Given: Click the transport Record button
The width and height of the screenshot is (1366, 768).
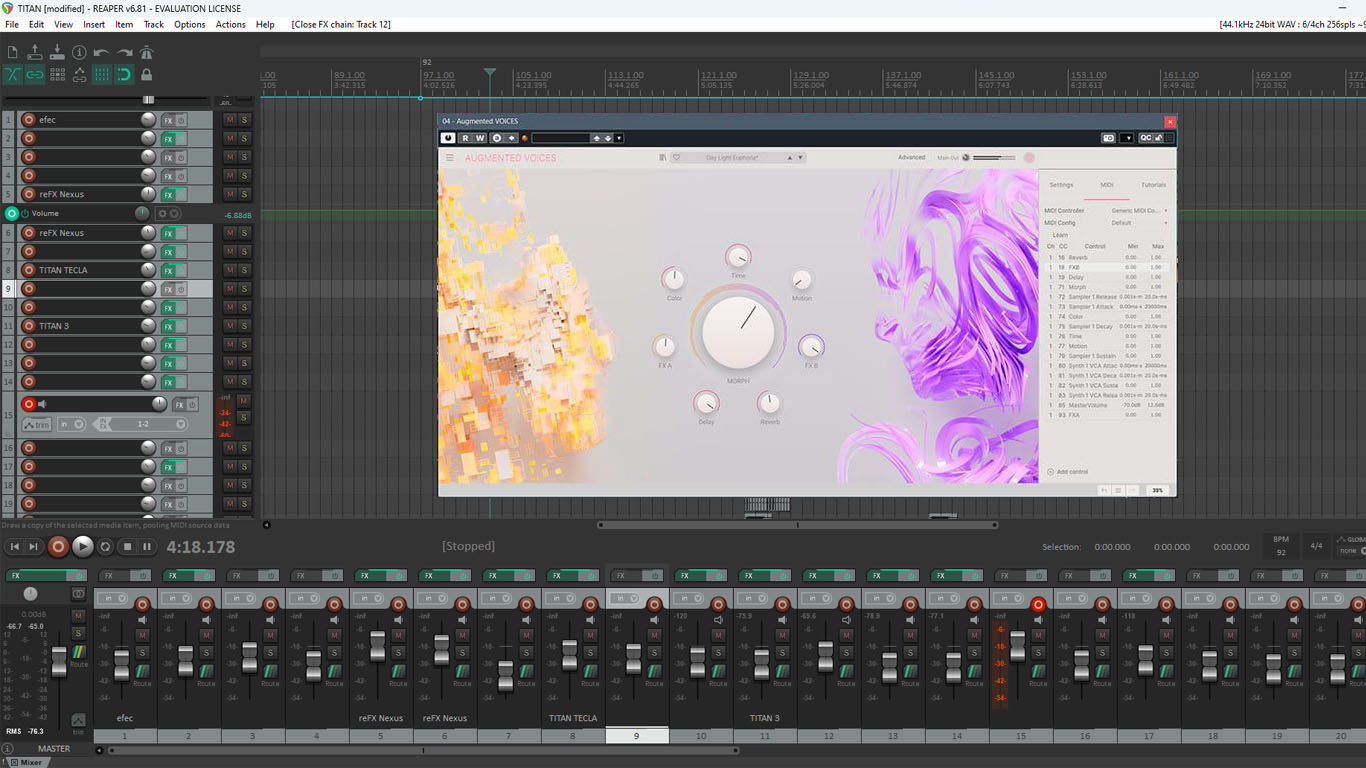Looking at the screenshot, I should pos(58,546).
